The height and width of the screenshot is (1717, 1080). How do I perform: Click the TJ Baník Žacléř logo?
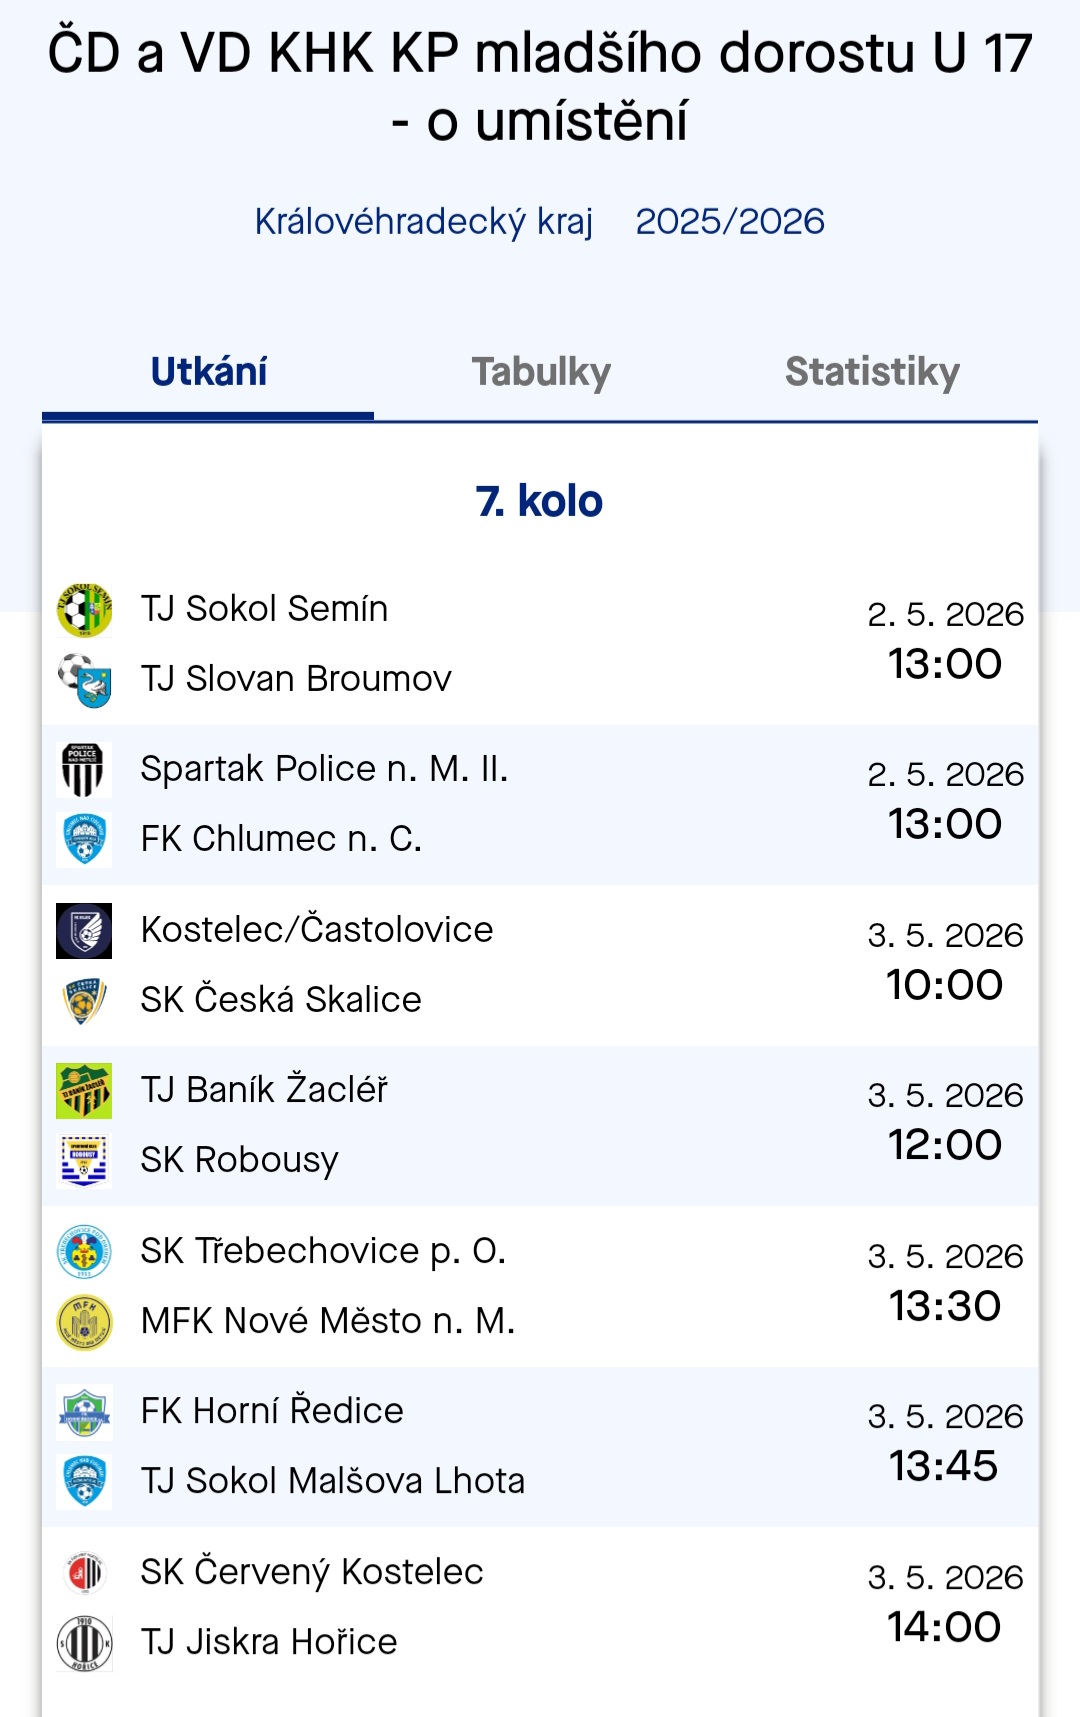pos(84,1091)
